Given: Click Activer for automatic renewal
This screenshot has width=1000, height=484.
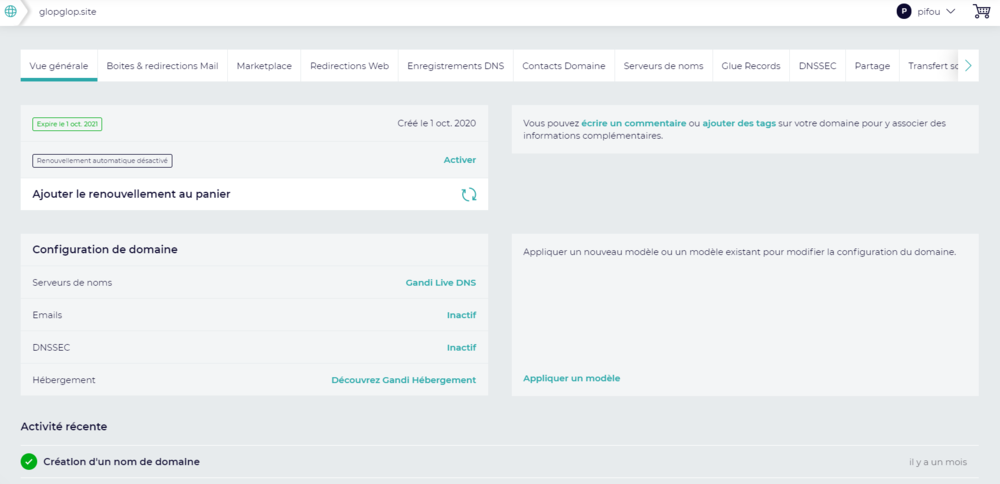Looking at the screenshot, I should pos(460,160).
